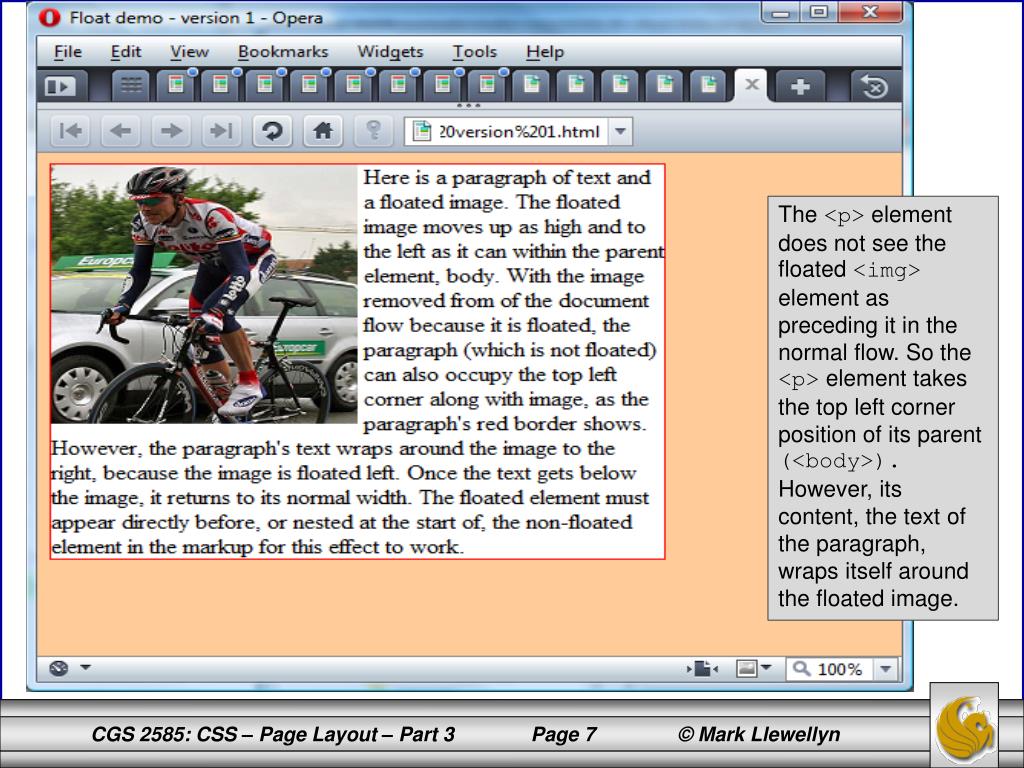Open the File menu
Image resolution: width=1024 pixels, height=768 pixels.
[x=68, y=52]
